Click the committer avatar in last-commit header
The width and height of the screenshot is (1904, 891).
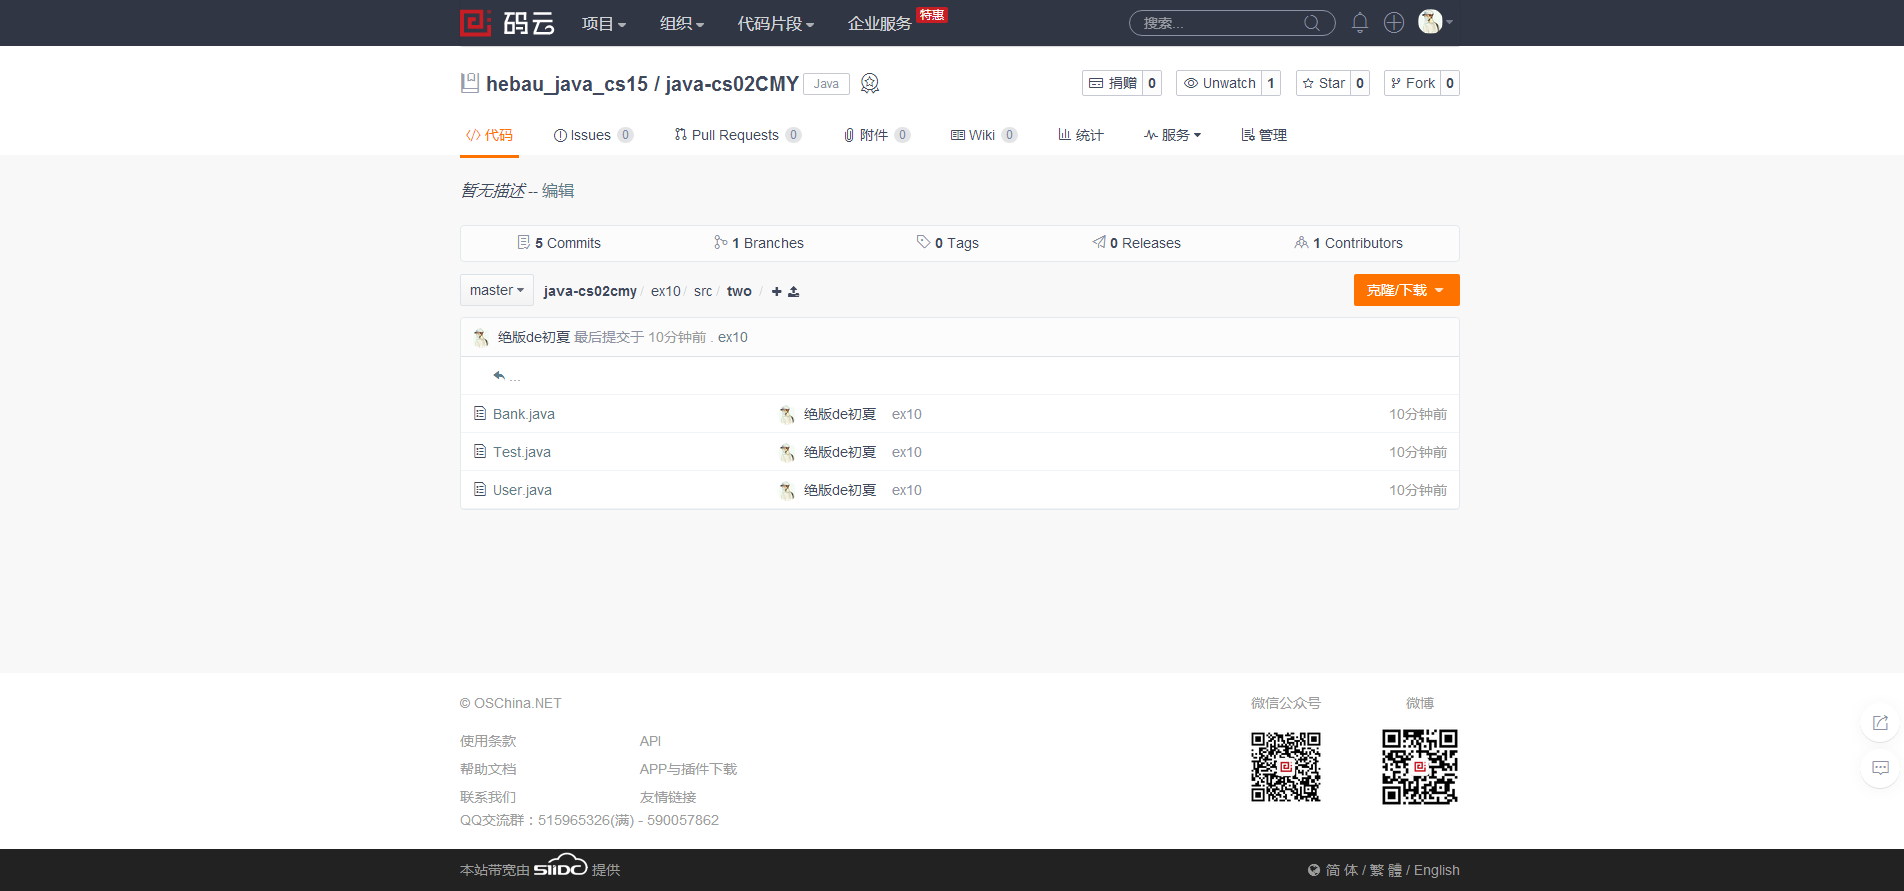[x=481, y=337]
